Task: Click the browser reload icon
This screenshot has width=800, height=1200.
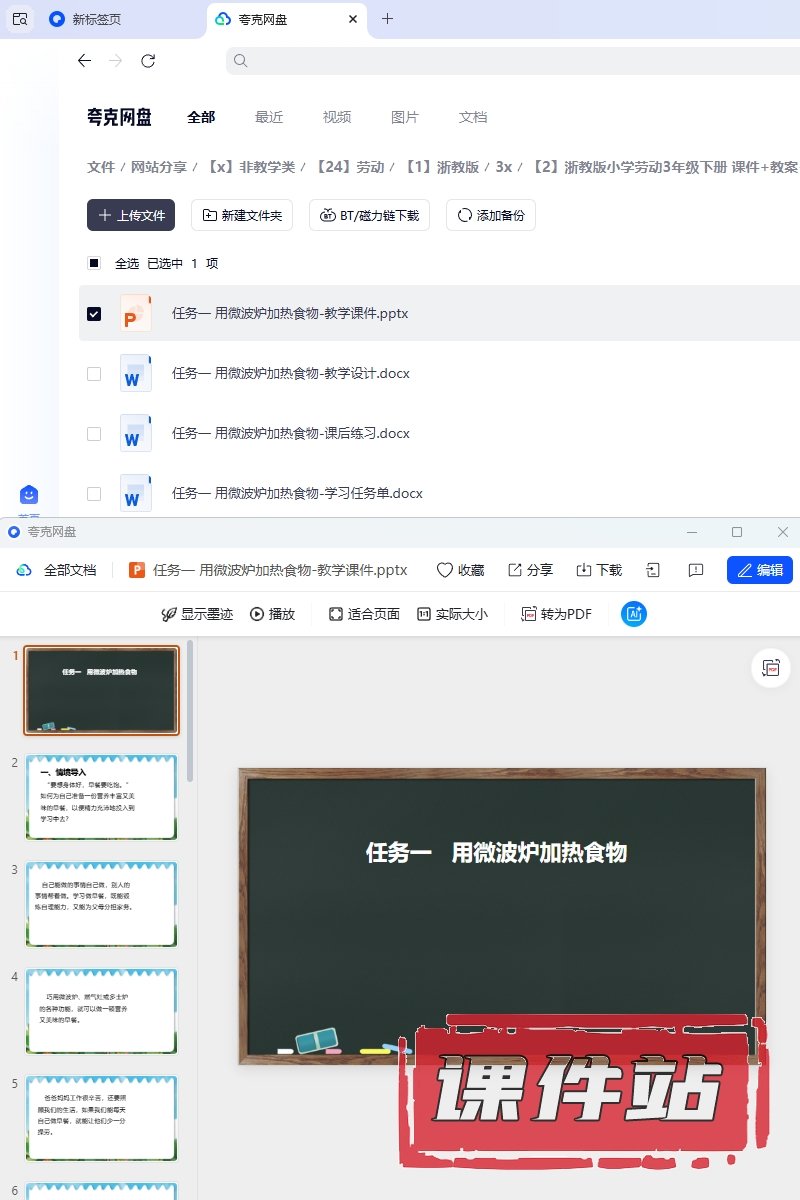Action: [x=148, y=61]
